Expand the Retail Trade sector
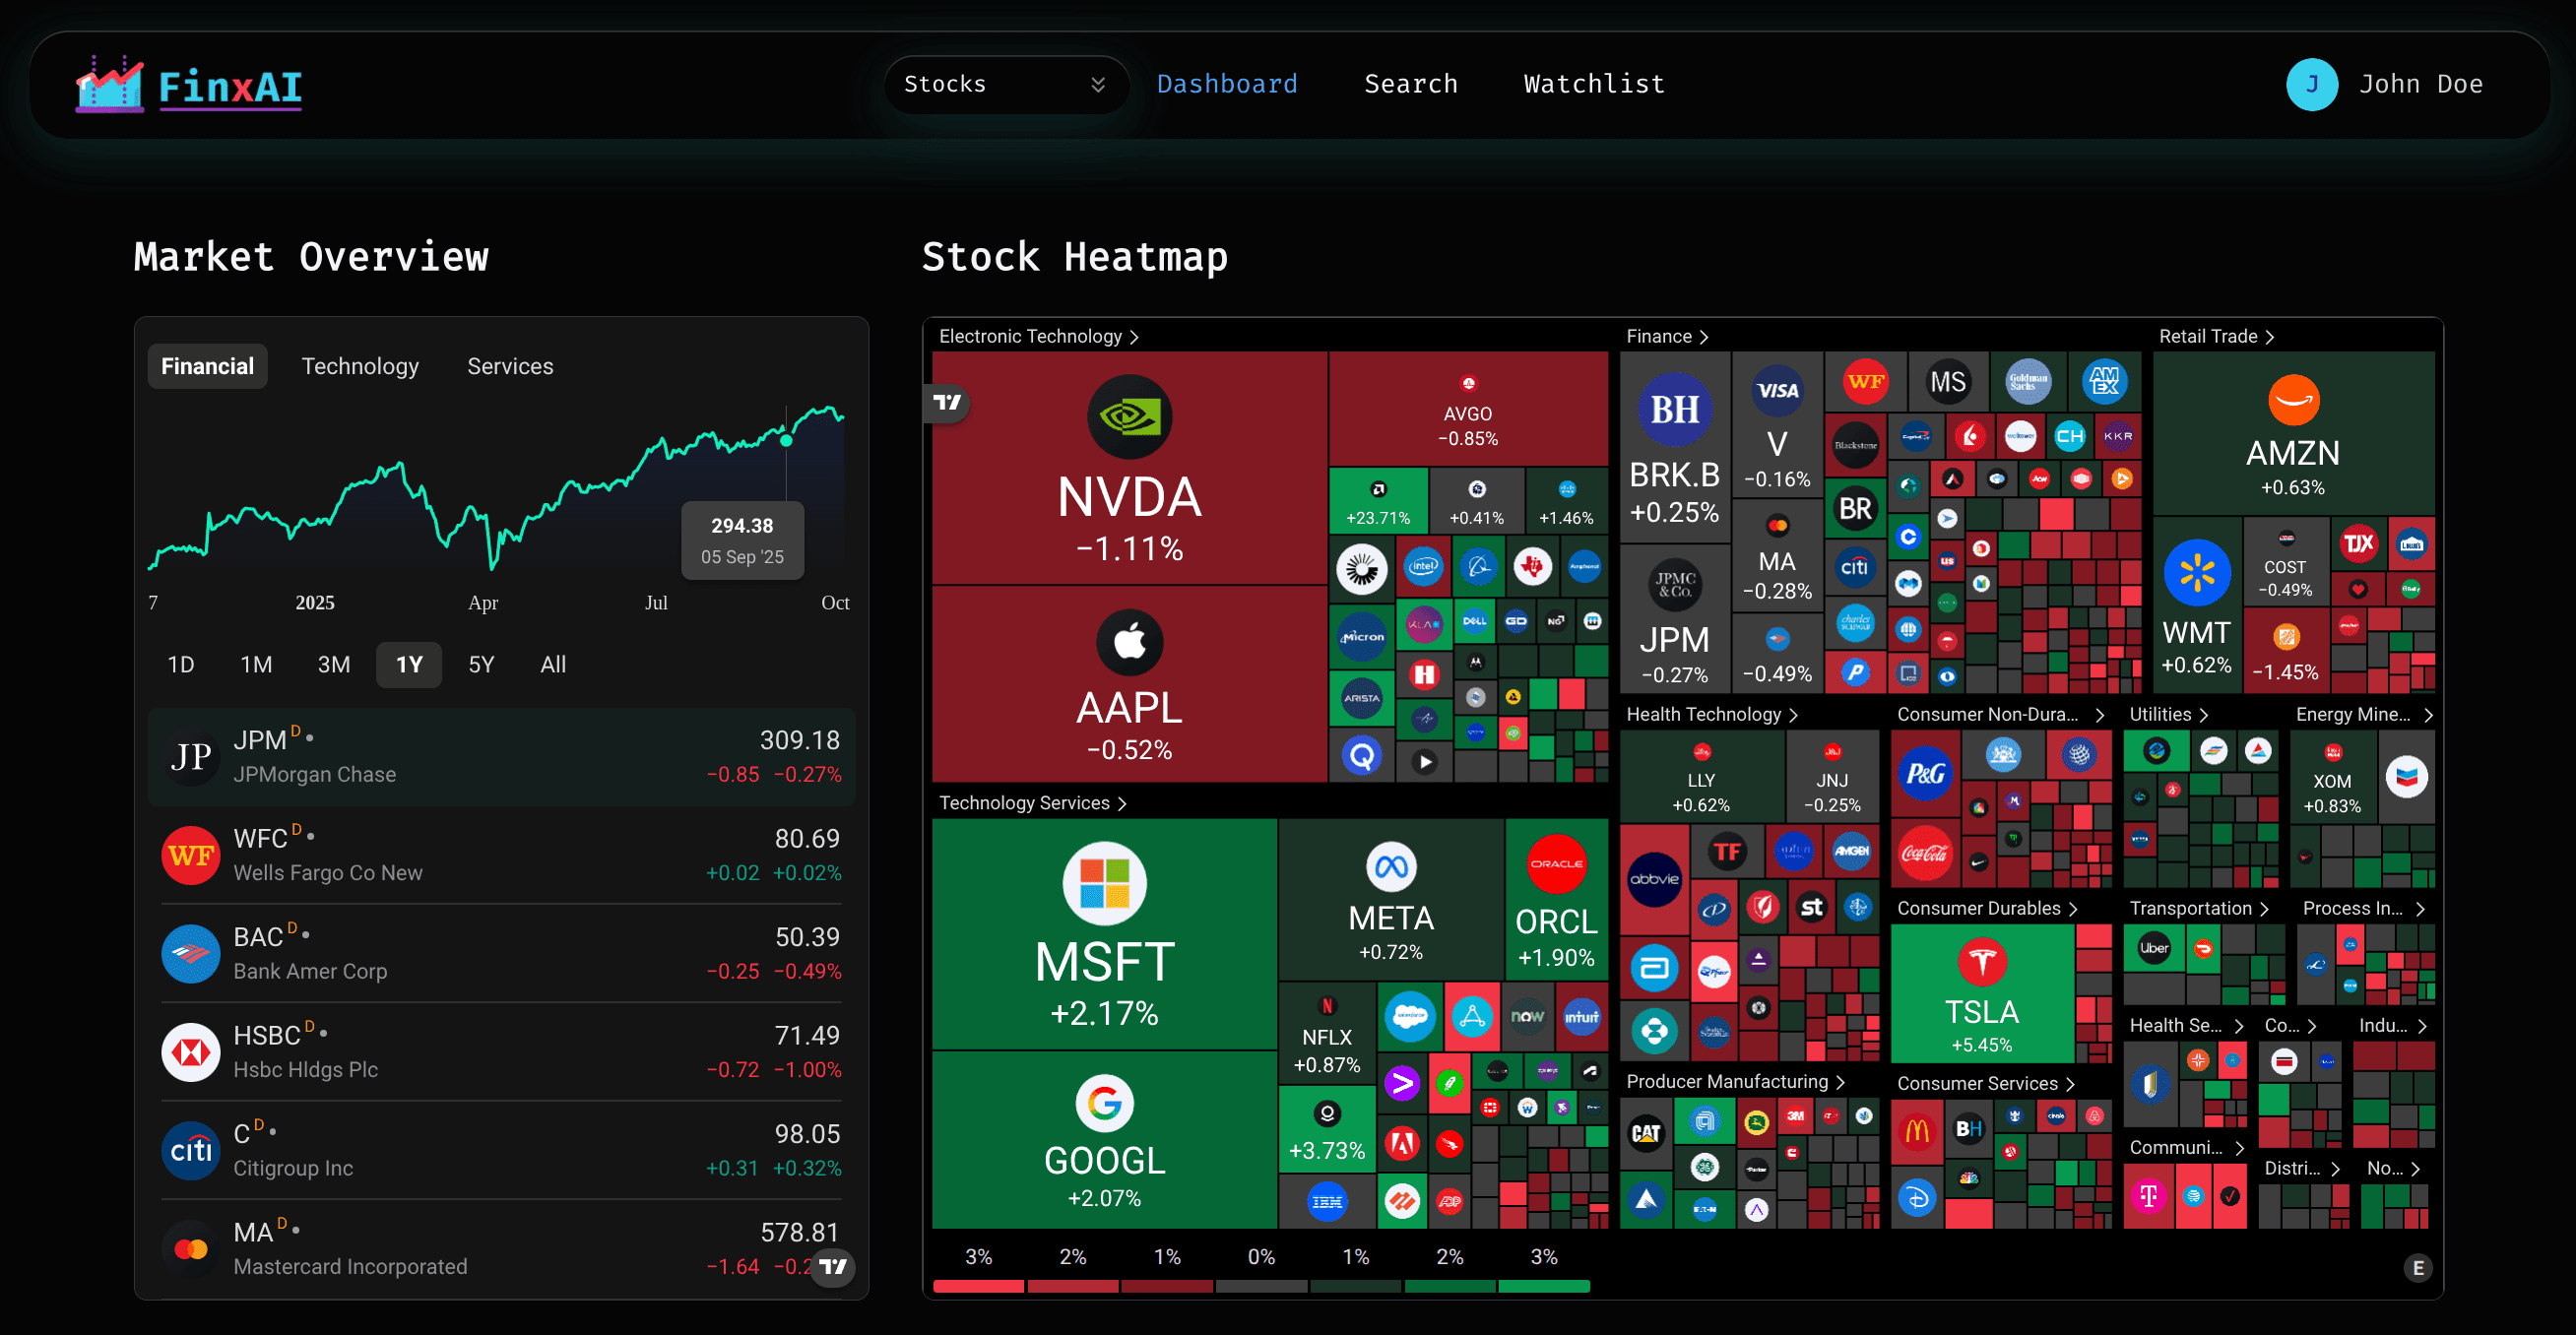The width and height of the screenshot is (2576, 1335). 2216,337
